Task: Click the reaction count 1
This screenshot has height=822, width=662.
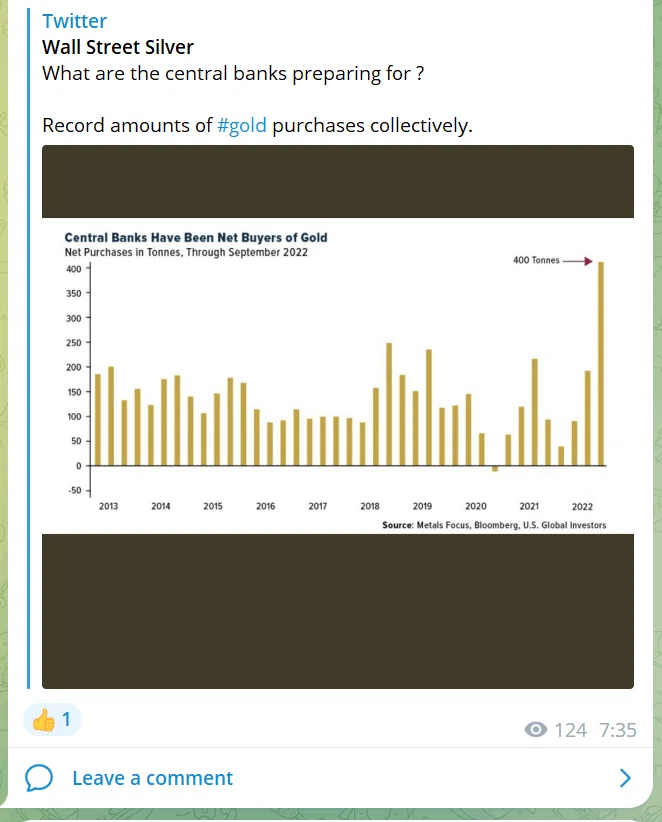Action: [66, 719]
